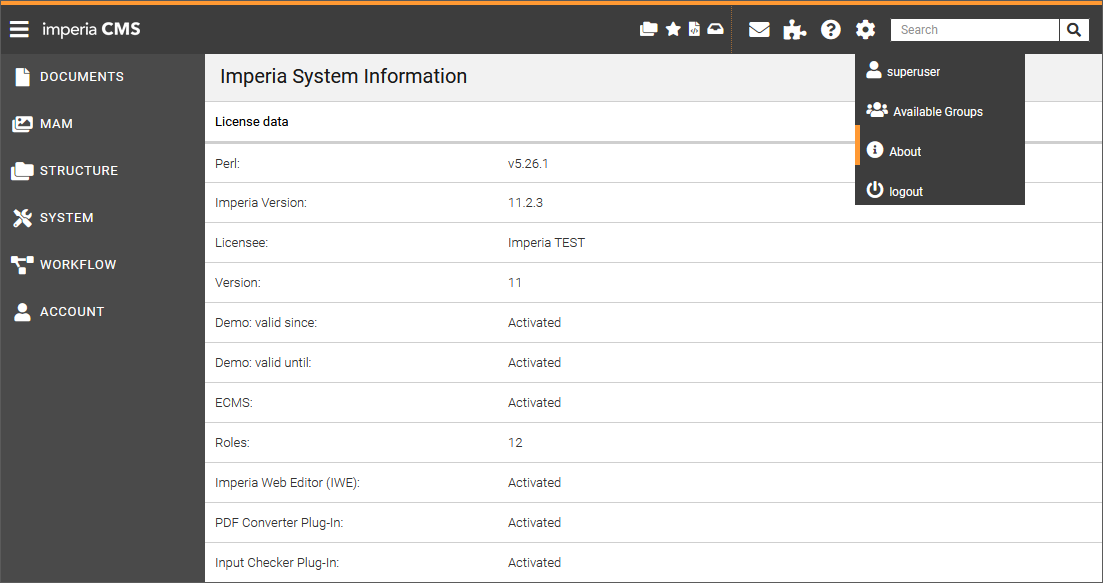1103x583 pixels.
Task: Click the Imperia Version: label
Action: point(261,203)
